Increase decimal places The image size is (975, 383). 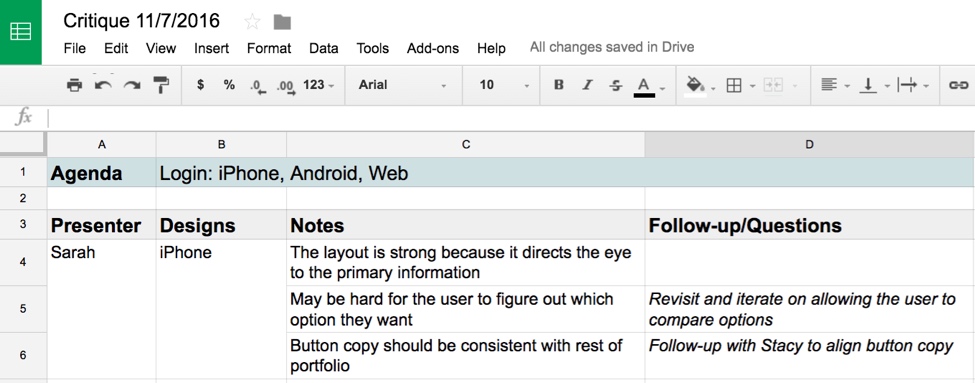[x=286, y=86]
